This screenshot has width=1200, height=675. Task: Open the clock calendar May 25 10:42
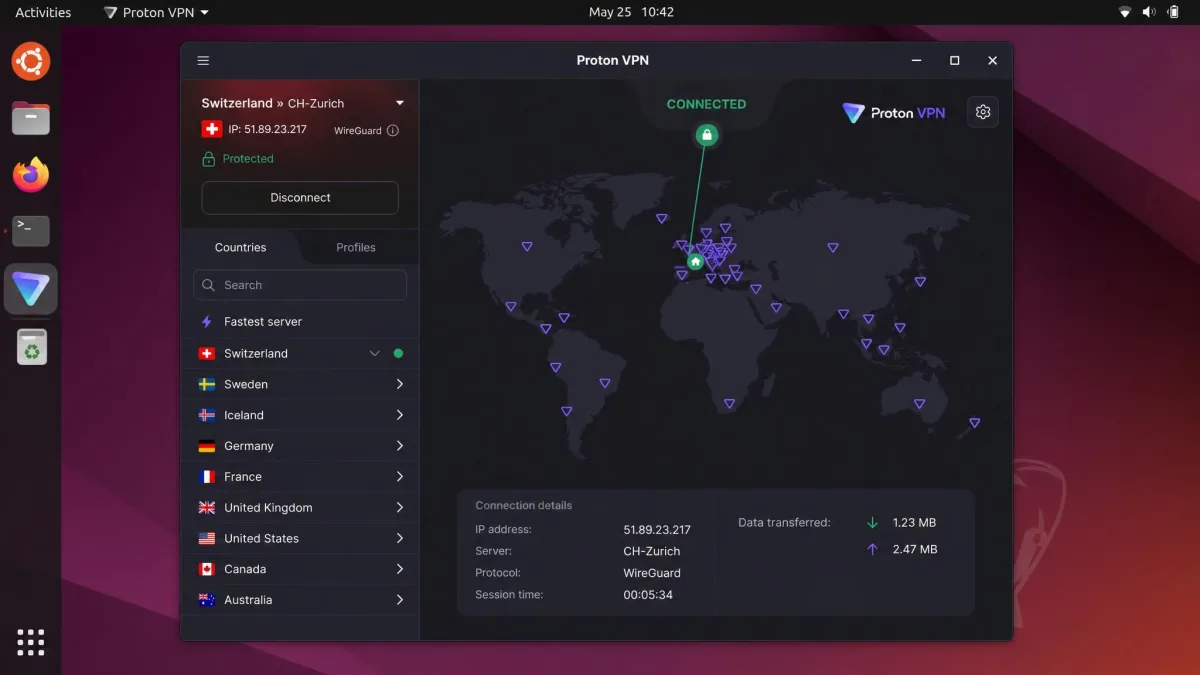tap(631, 13)
